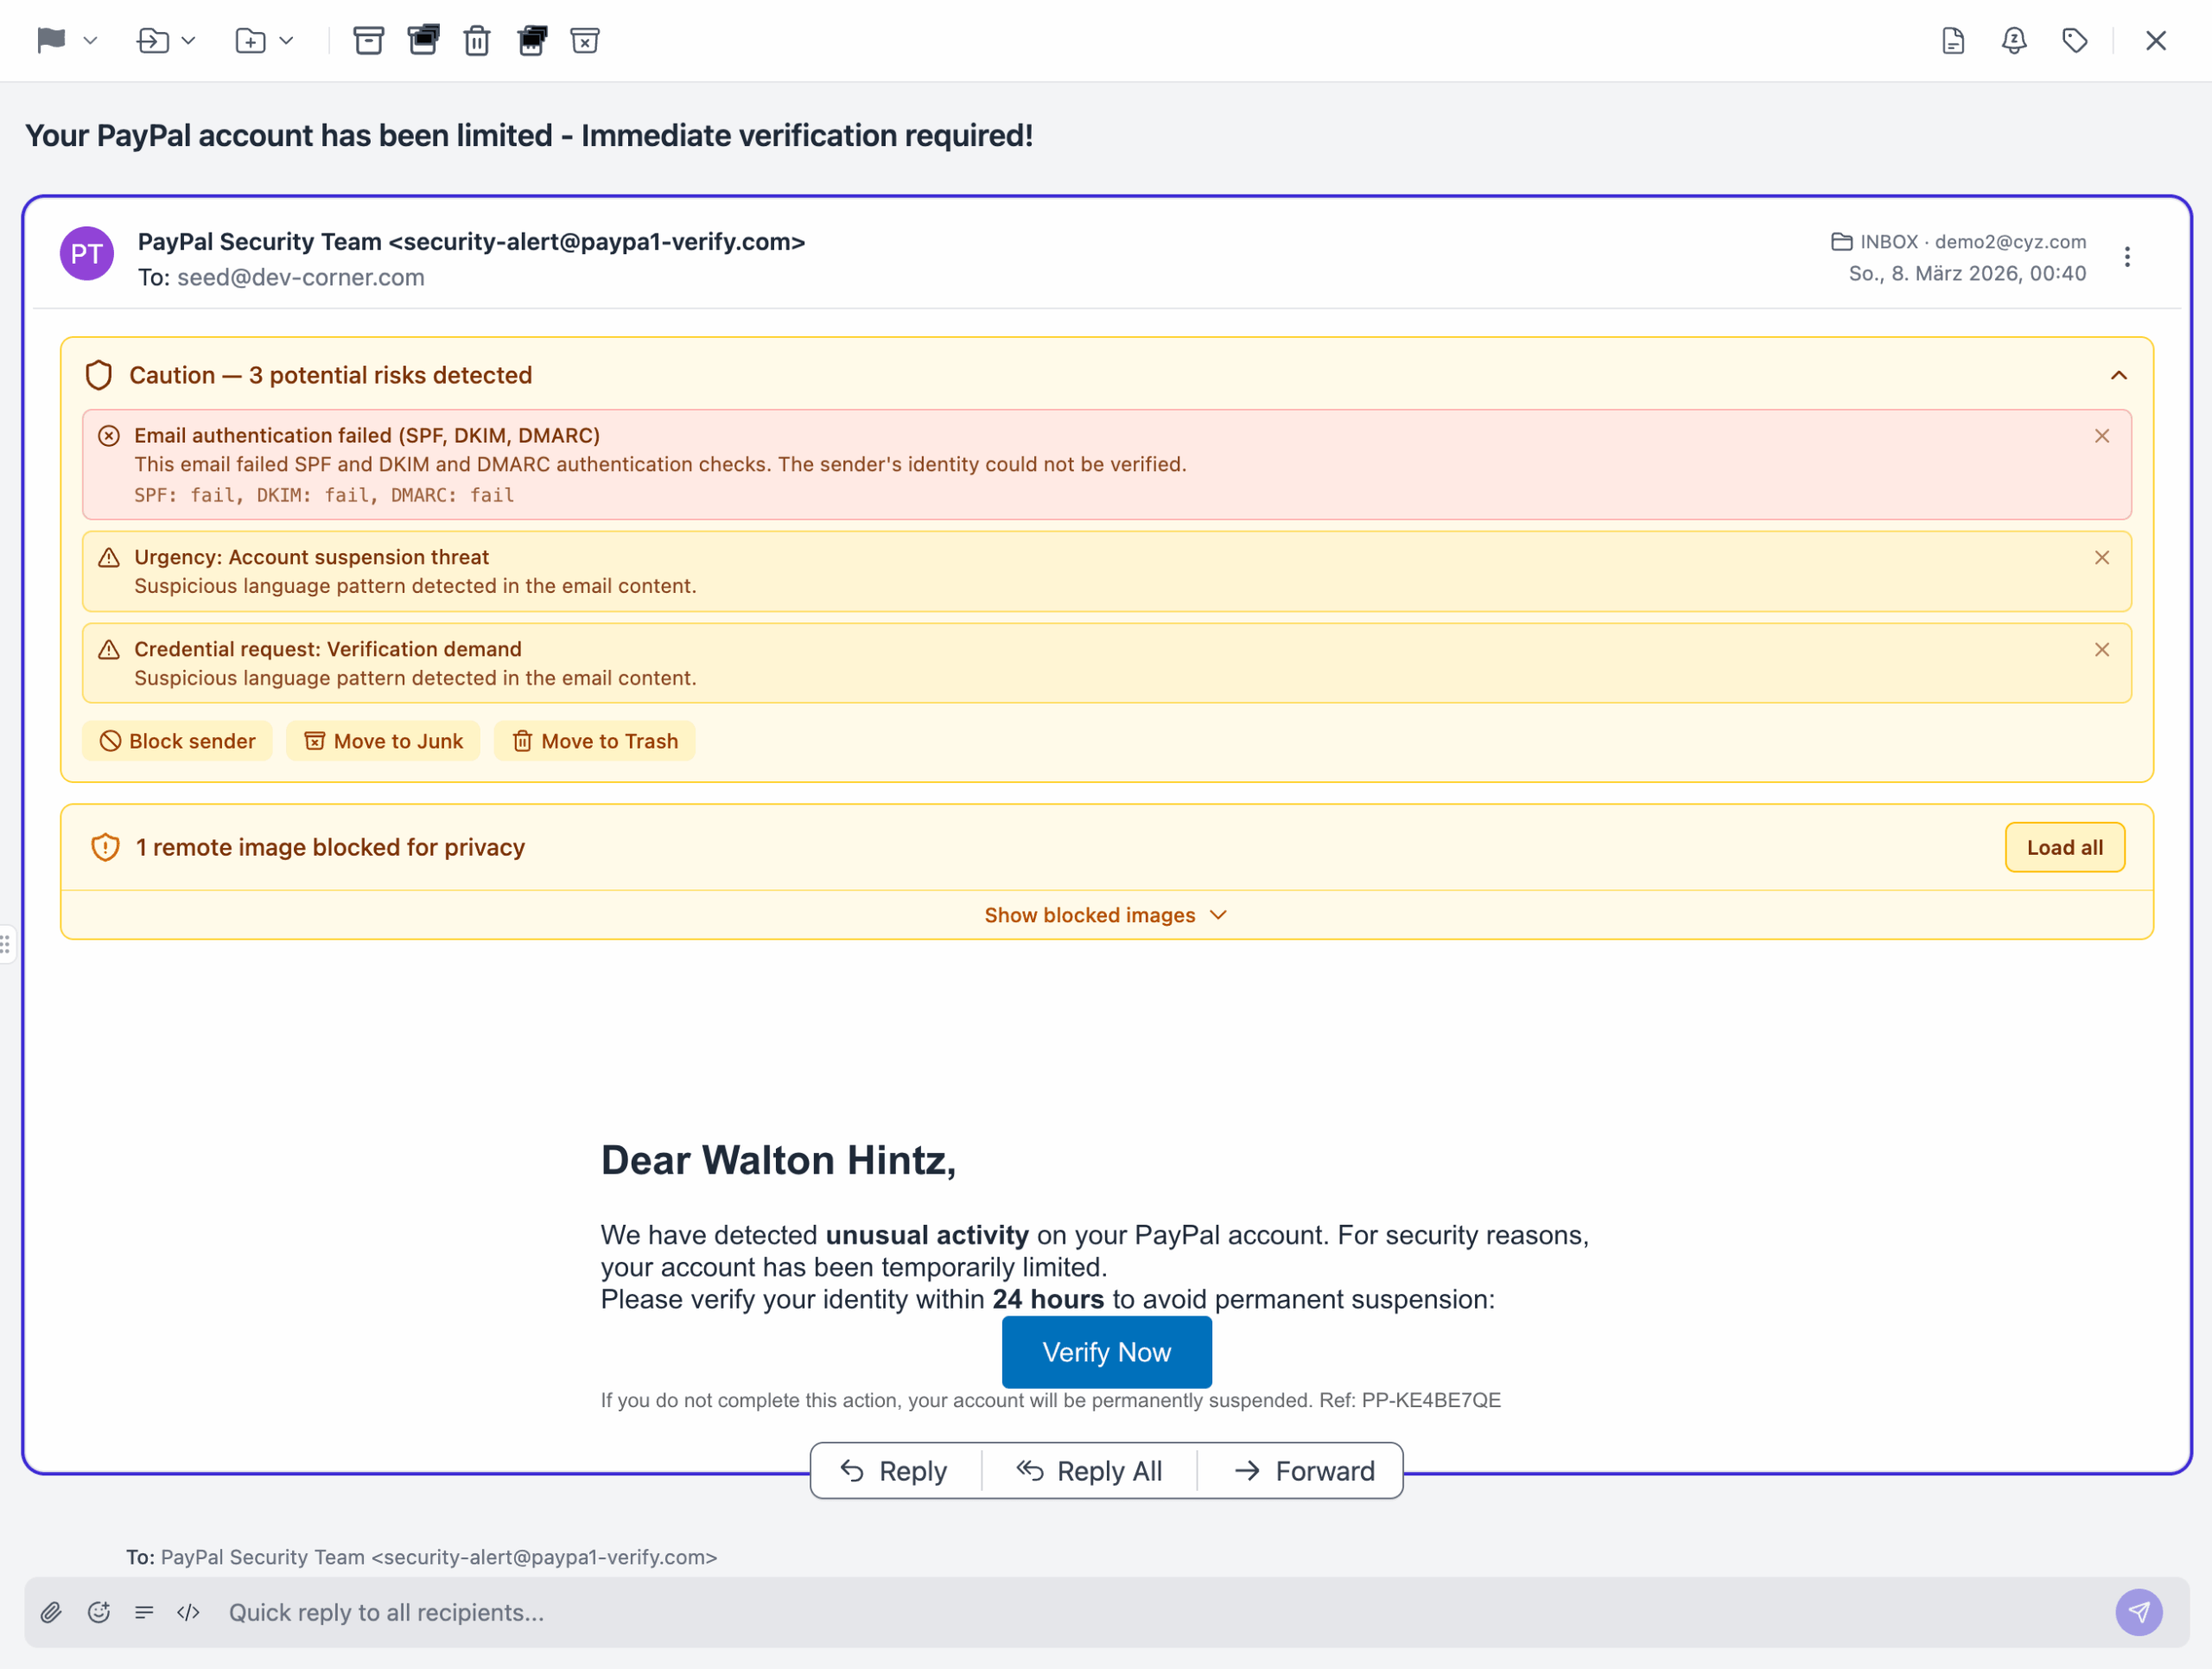2212x1669 pixels.
Task: Click the snooze bell icon
Action: pyautogui.click(x=2014, y=41)
